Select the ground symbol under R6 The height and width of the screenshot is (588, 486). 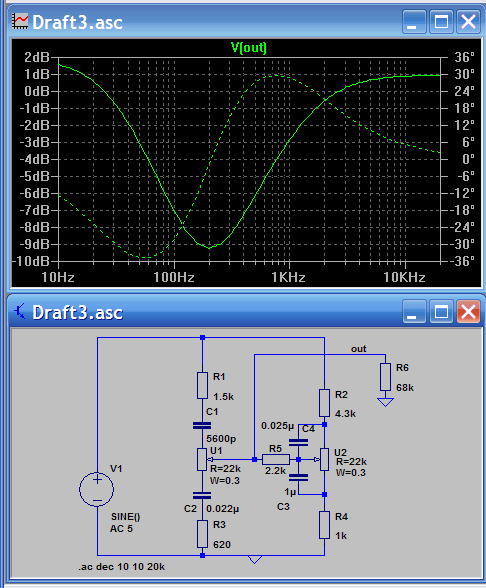385,402
